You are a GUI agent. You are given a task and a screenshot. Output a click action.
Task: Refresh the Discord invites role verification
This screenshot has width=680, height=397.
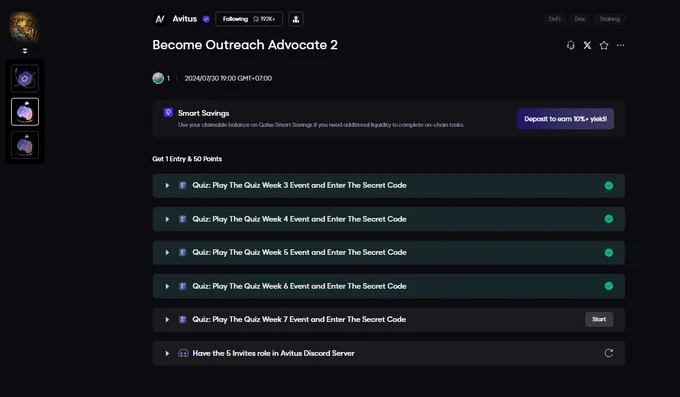pyautogui.click(x=609, y=353)
